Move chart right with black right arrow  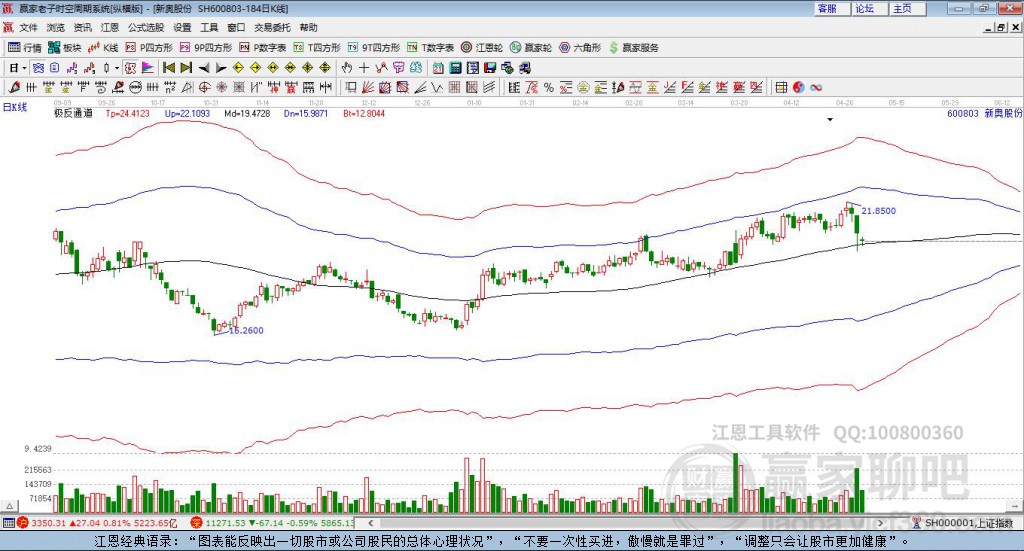221,68
